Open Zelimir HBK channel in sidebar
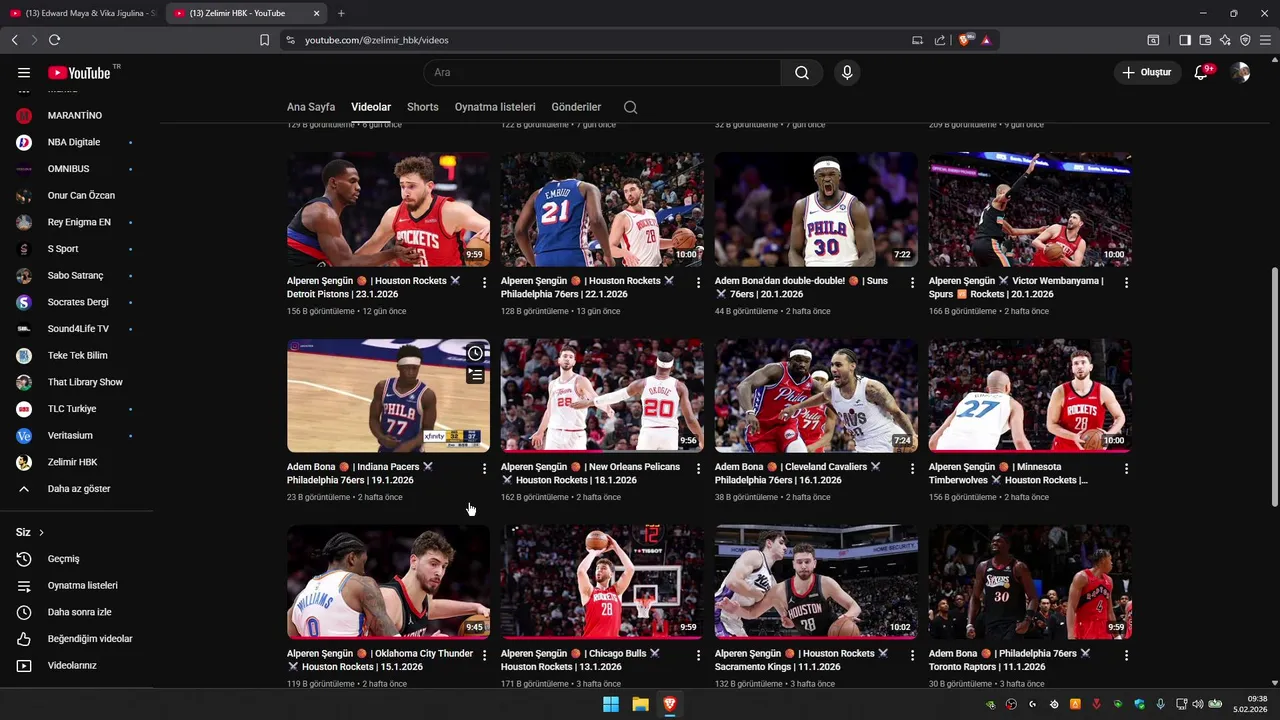 click(70, 462)
